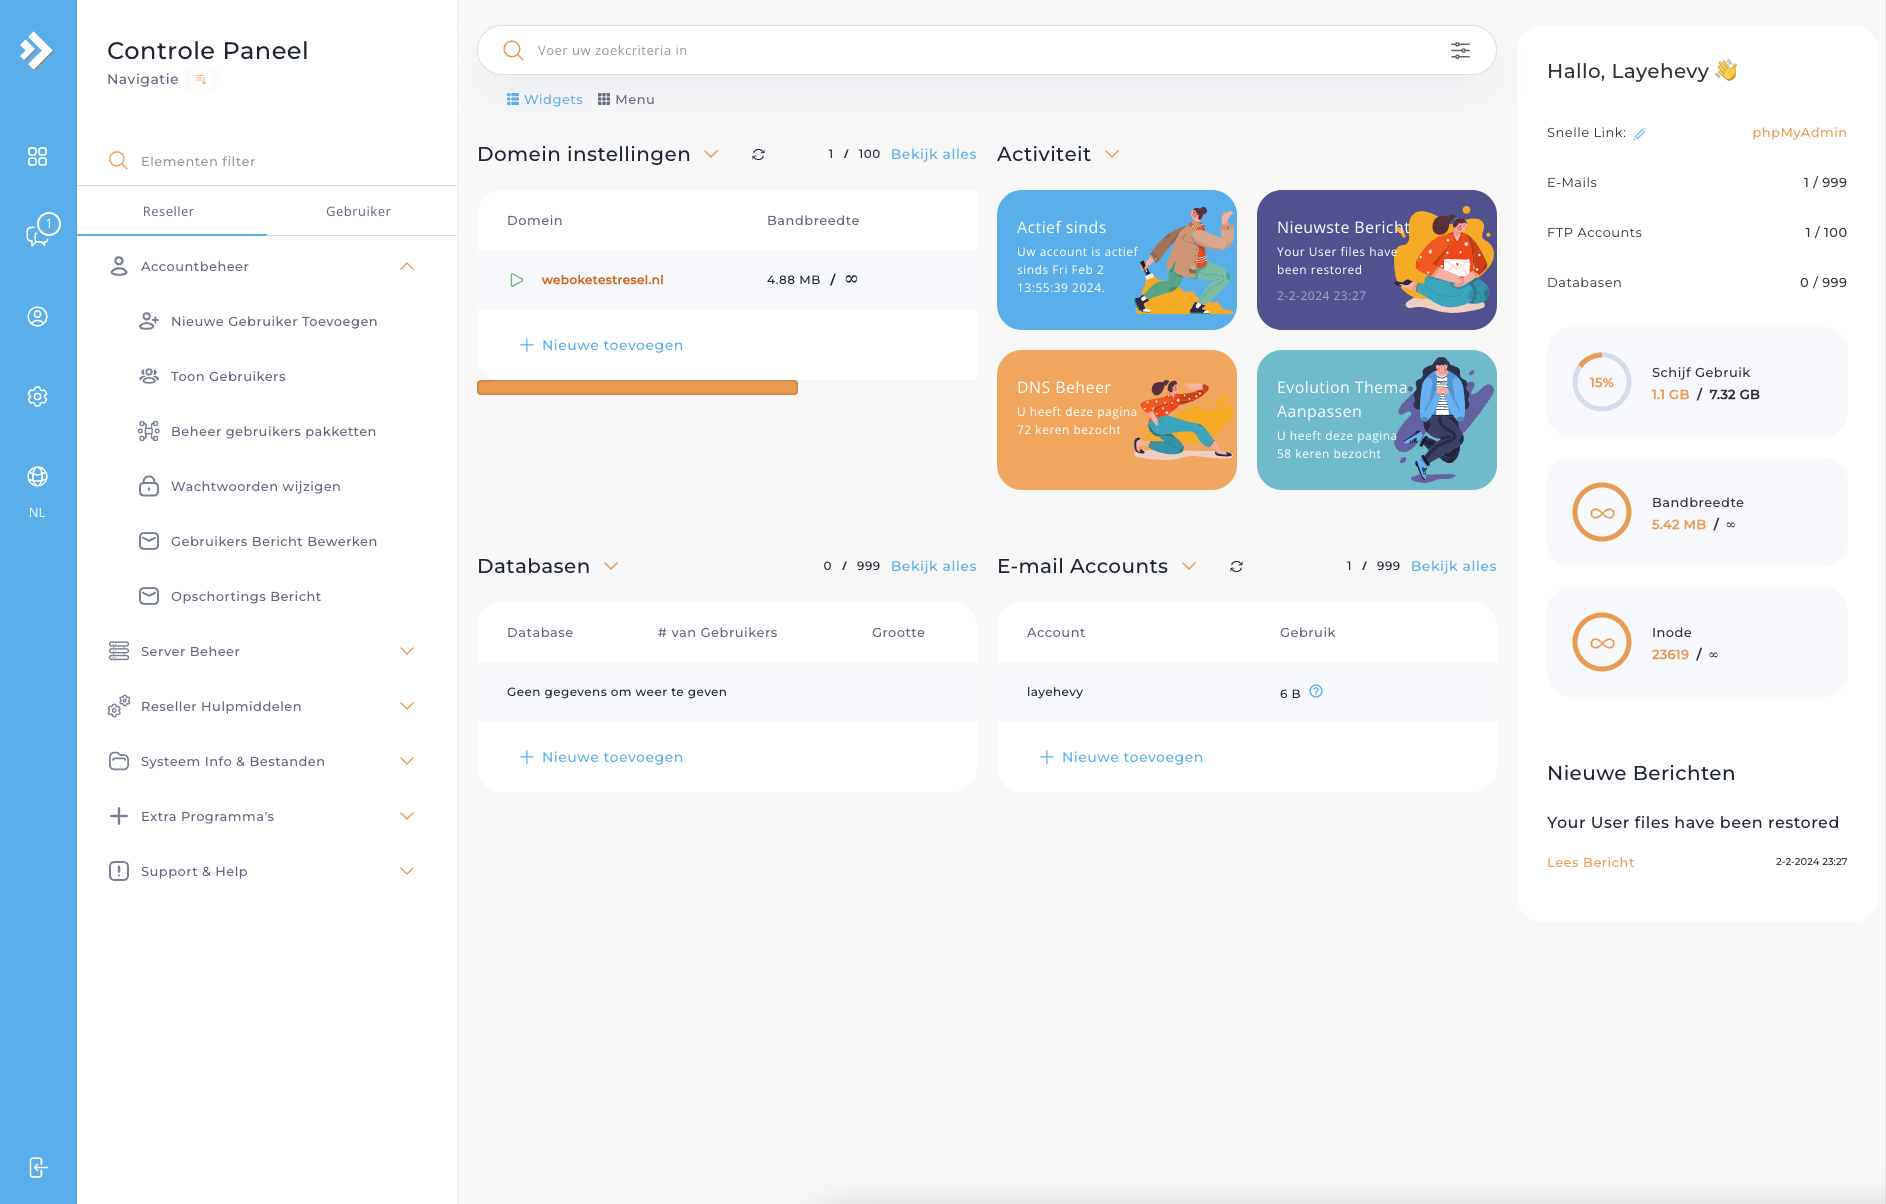Open search filters via the sliders icon

[x=1460, y=49]
